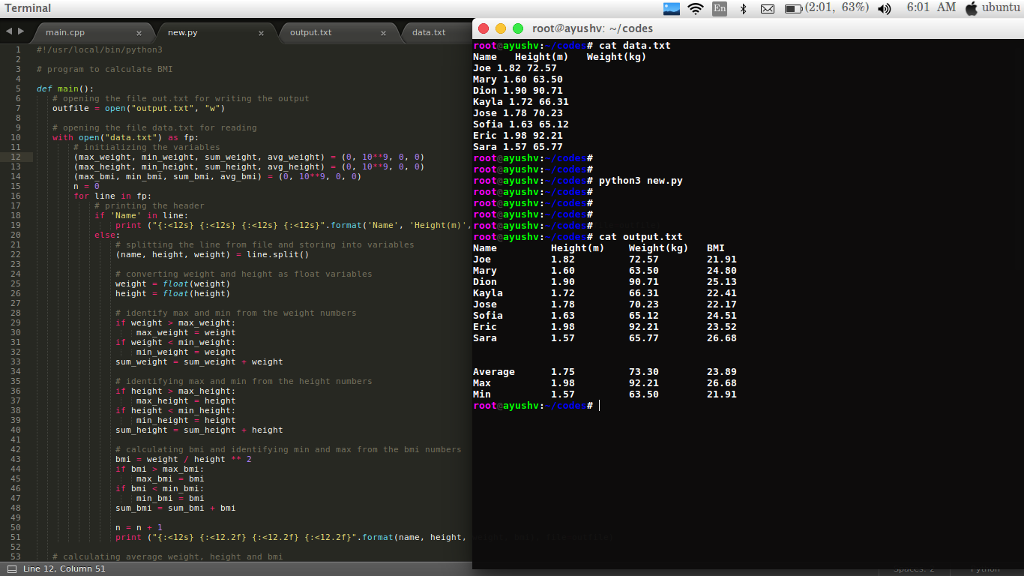The image size is (1024, 576).
Task: Click the 6:01 AM clock
Action: click(930, 8)
